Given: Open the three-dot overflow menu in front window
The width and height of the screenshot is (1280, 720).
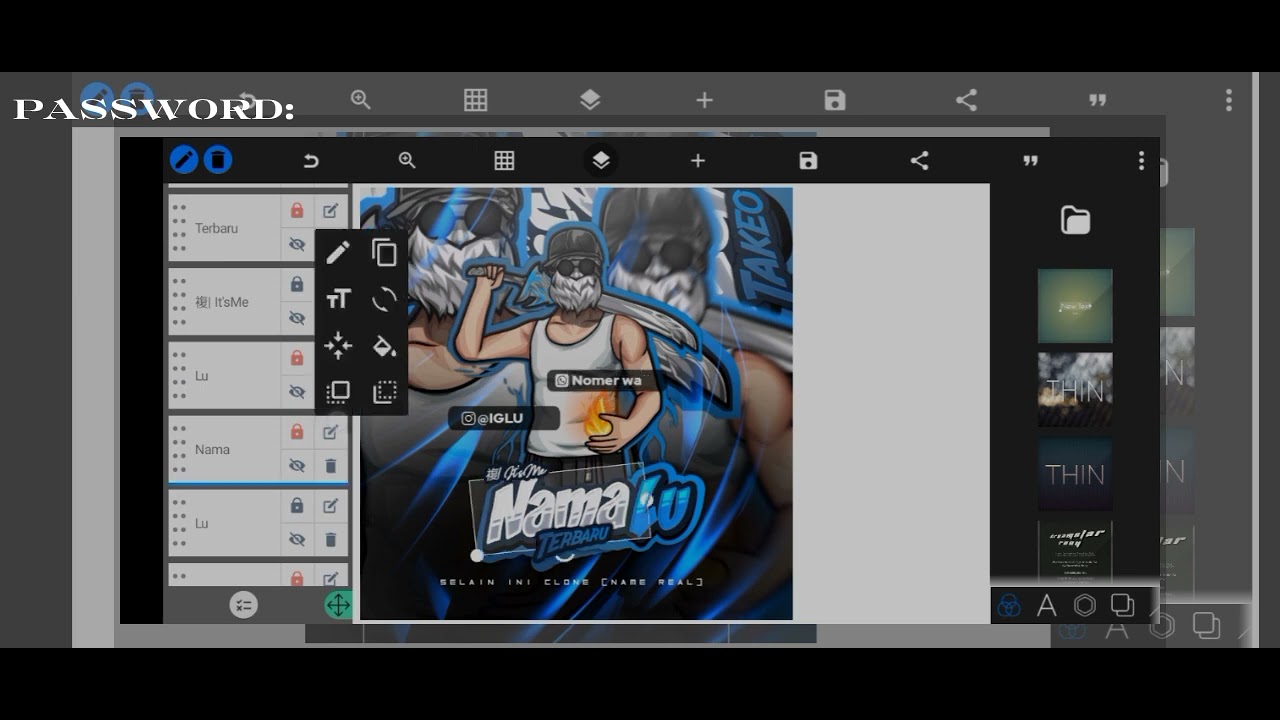Looking at the screenshot, I should point(1141,161).
